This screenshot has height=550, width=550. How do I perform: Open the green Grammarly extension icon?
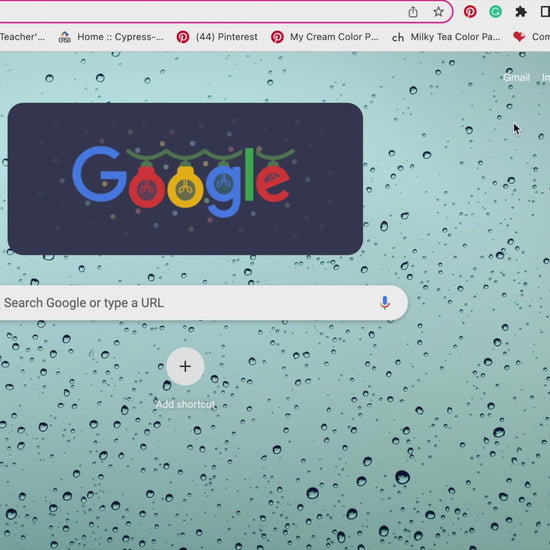(x=495, y=12)
